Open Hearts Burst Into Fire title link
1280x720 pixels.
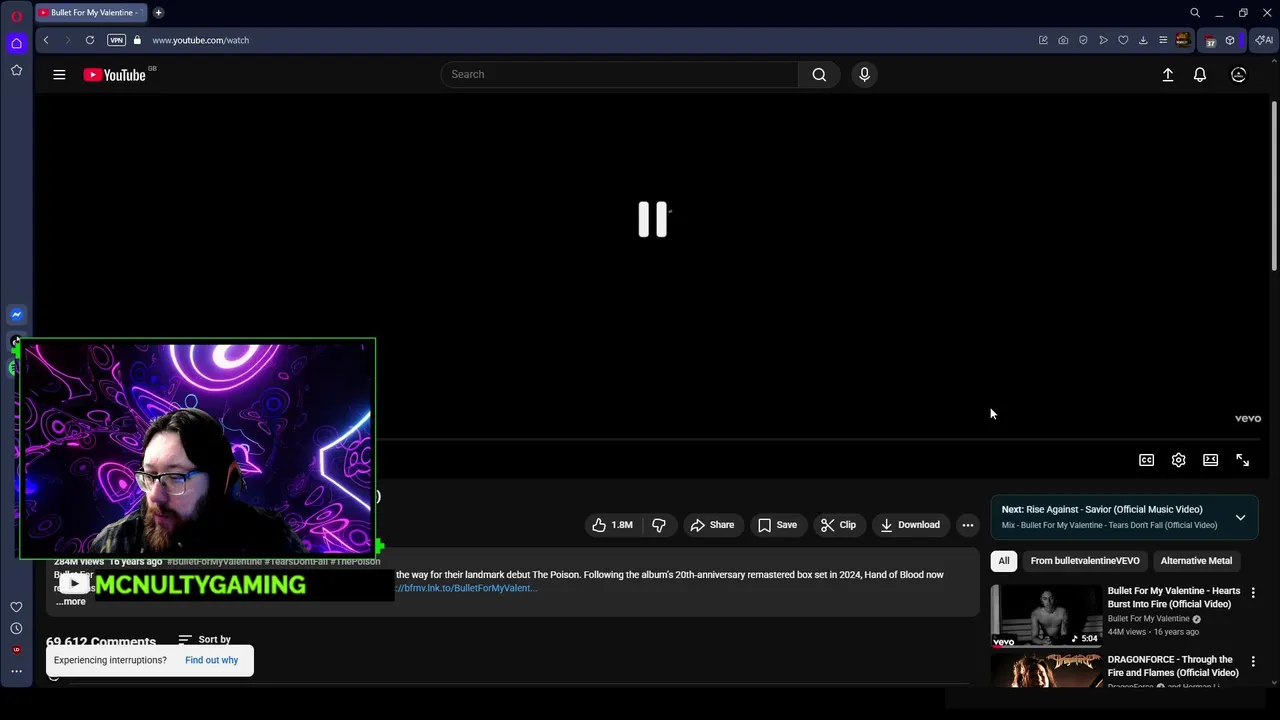(1174, 597)
